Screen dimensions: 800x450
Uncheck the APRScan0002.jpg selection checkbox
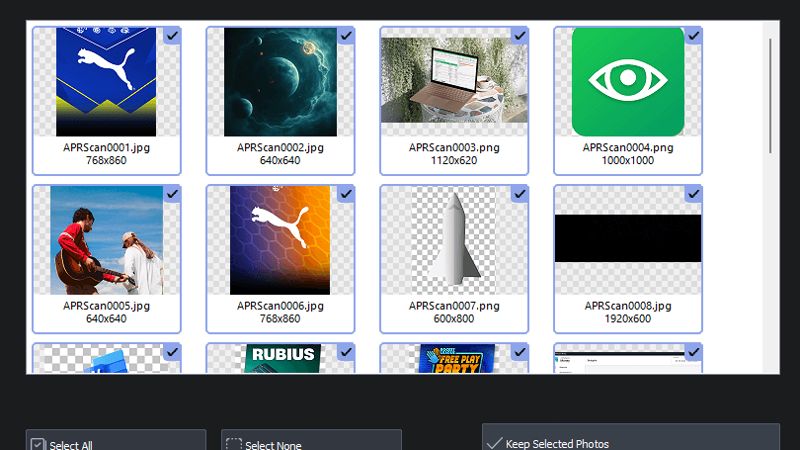pyautogui.click(x=346, y=36)
